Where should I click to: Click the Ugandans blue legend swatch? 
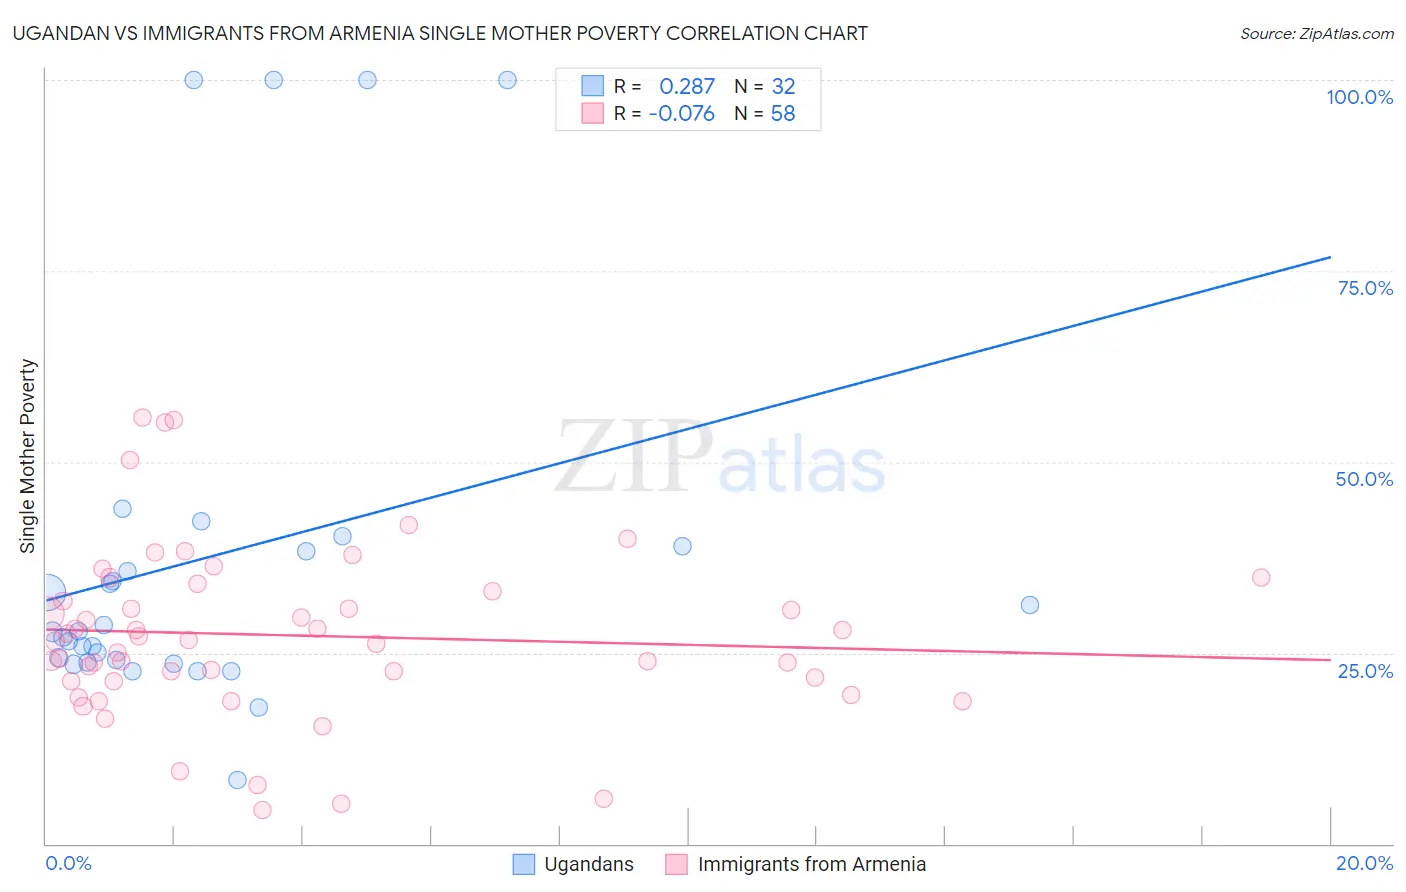point(524,864)
